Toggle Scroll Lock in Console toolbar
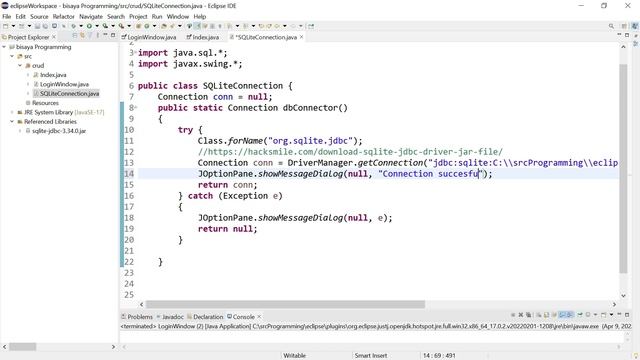640x360 pixels. 546,315
